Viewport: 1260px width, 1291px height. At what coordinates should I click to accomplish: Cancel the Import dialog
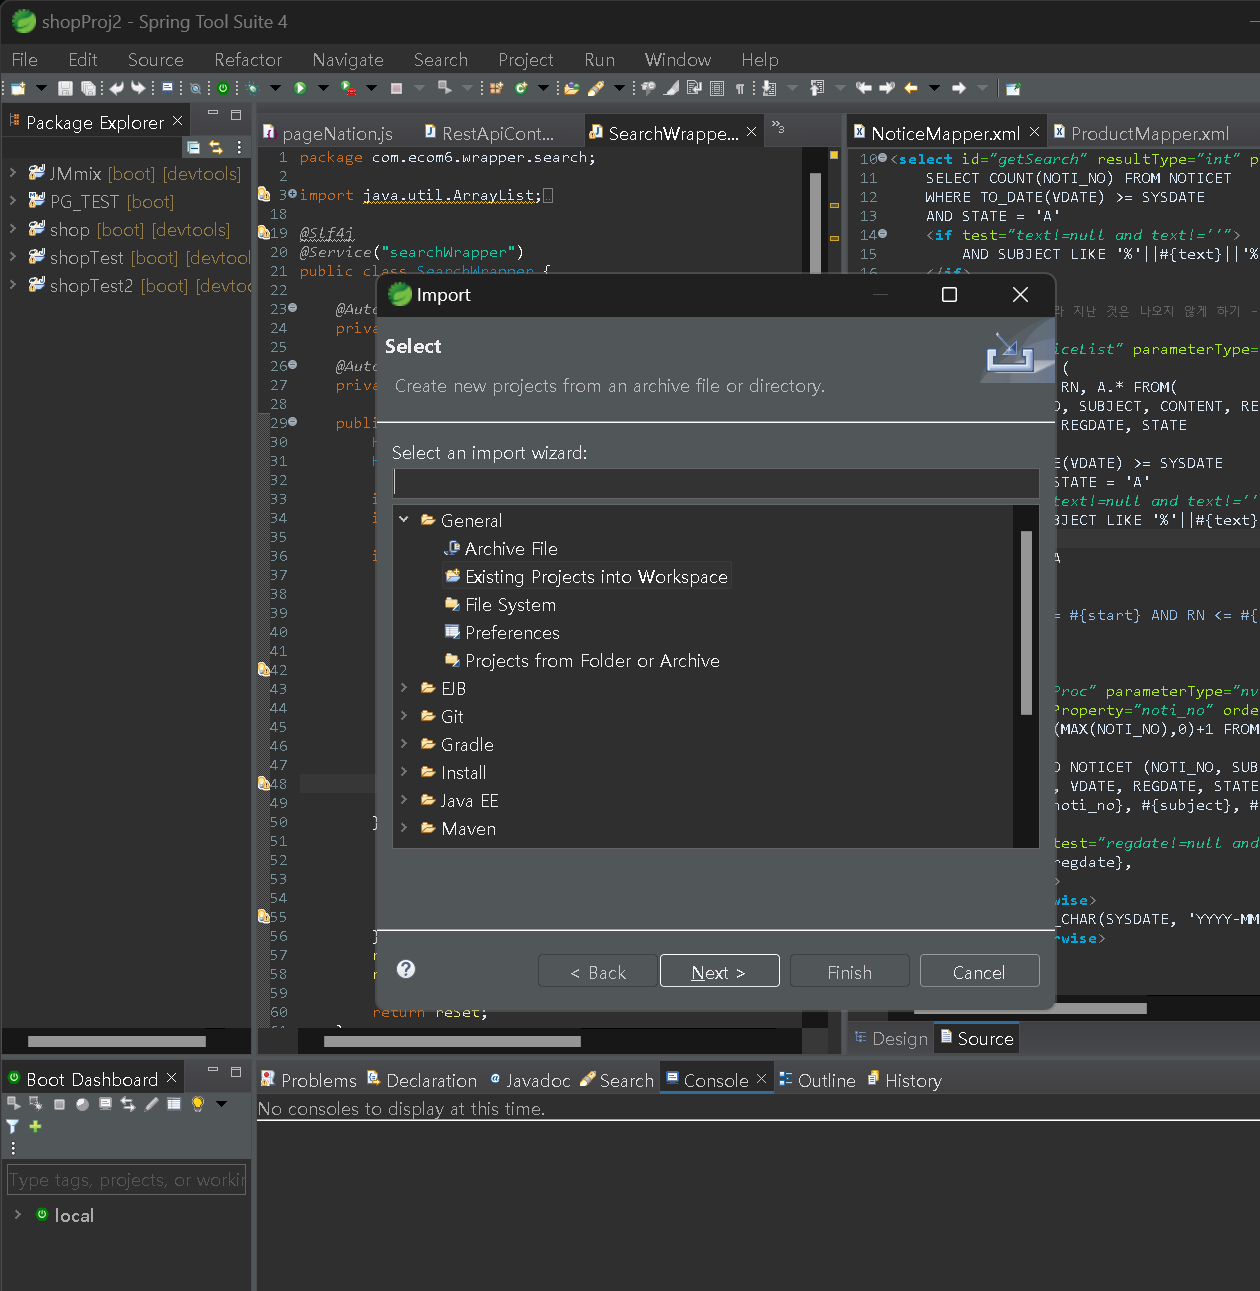pos(979,972)
